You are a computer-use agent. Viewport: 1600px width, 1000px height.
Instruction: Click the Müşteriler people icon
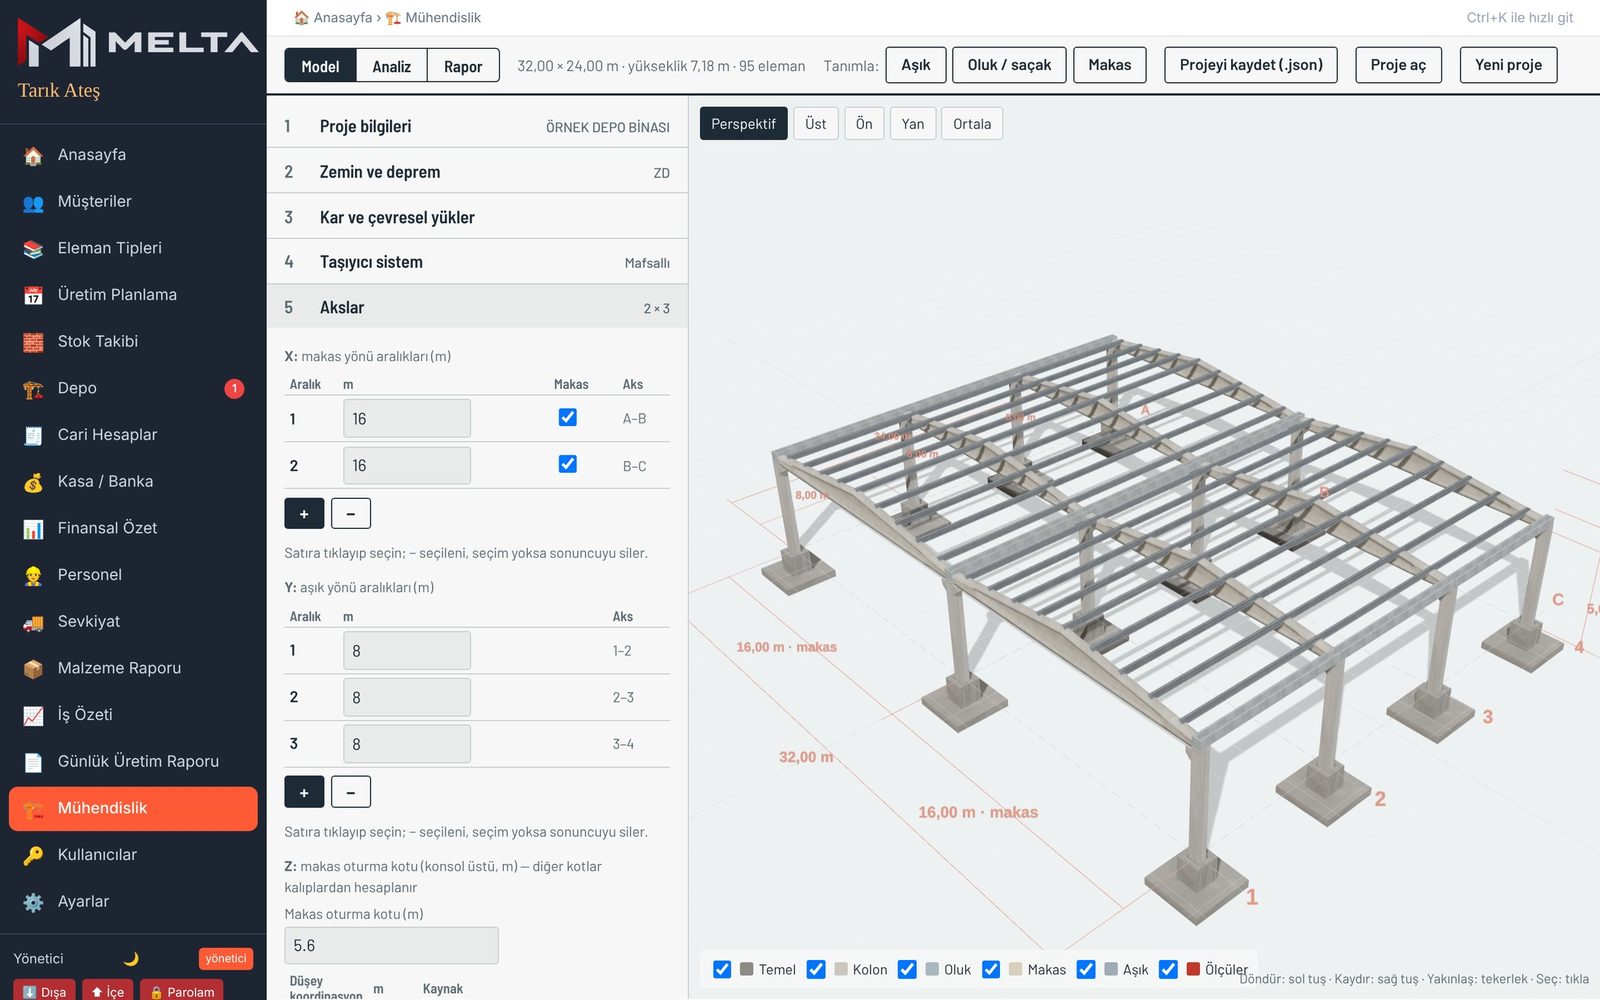[x=33, y=202]
